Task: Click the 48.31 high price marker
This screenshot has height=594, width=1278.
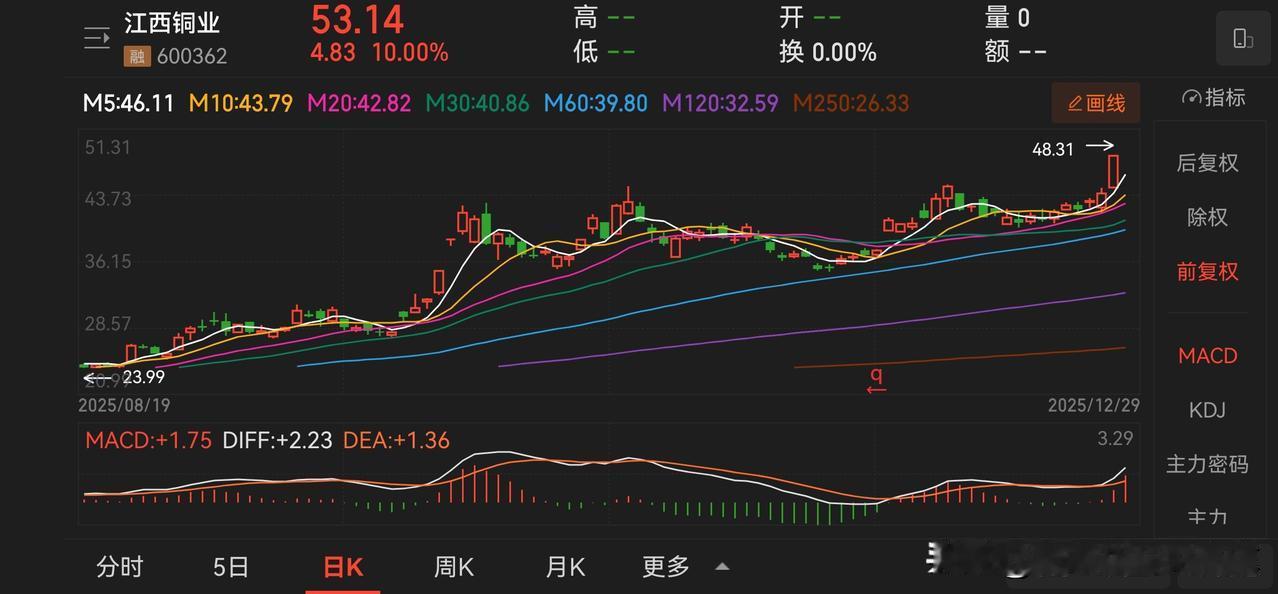Action: tap(1053, 149)
